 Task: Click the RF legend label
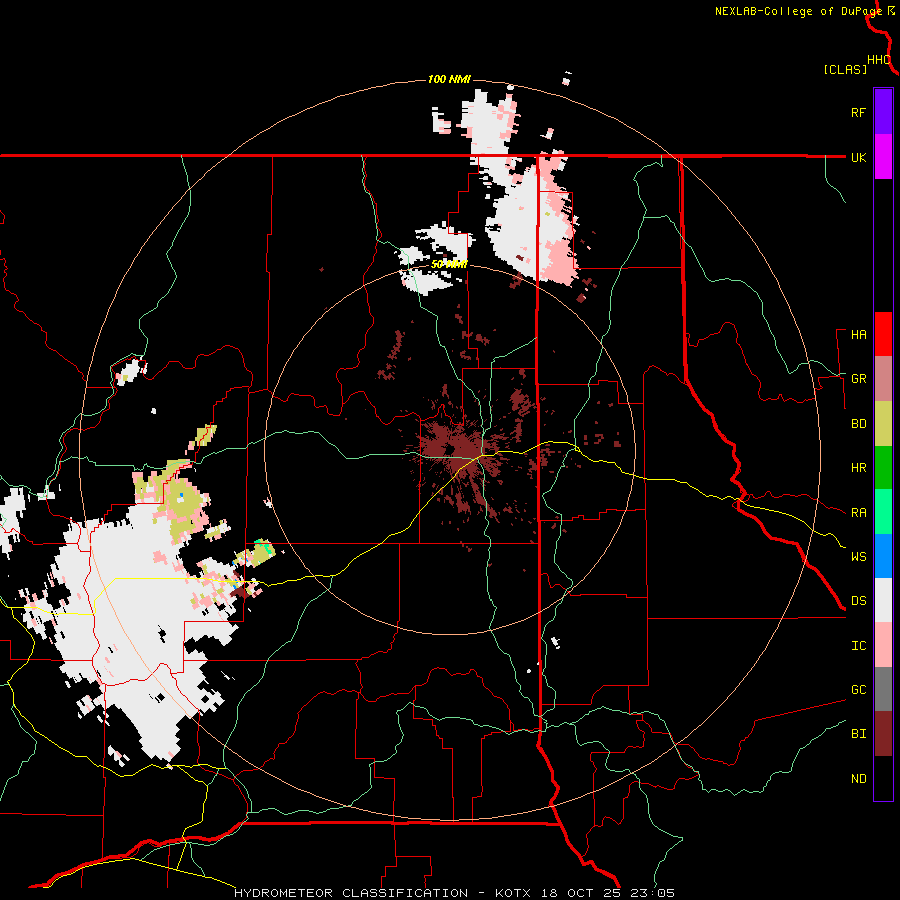(x=858, y=112)
